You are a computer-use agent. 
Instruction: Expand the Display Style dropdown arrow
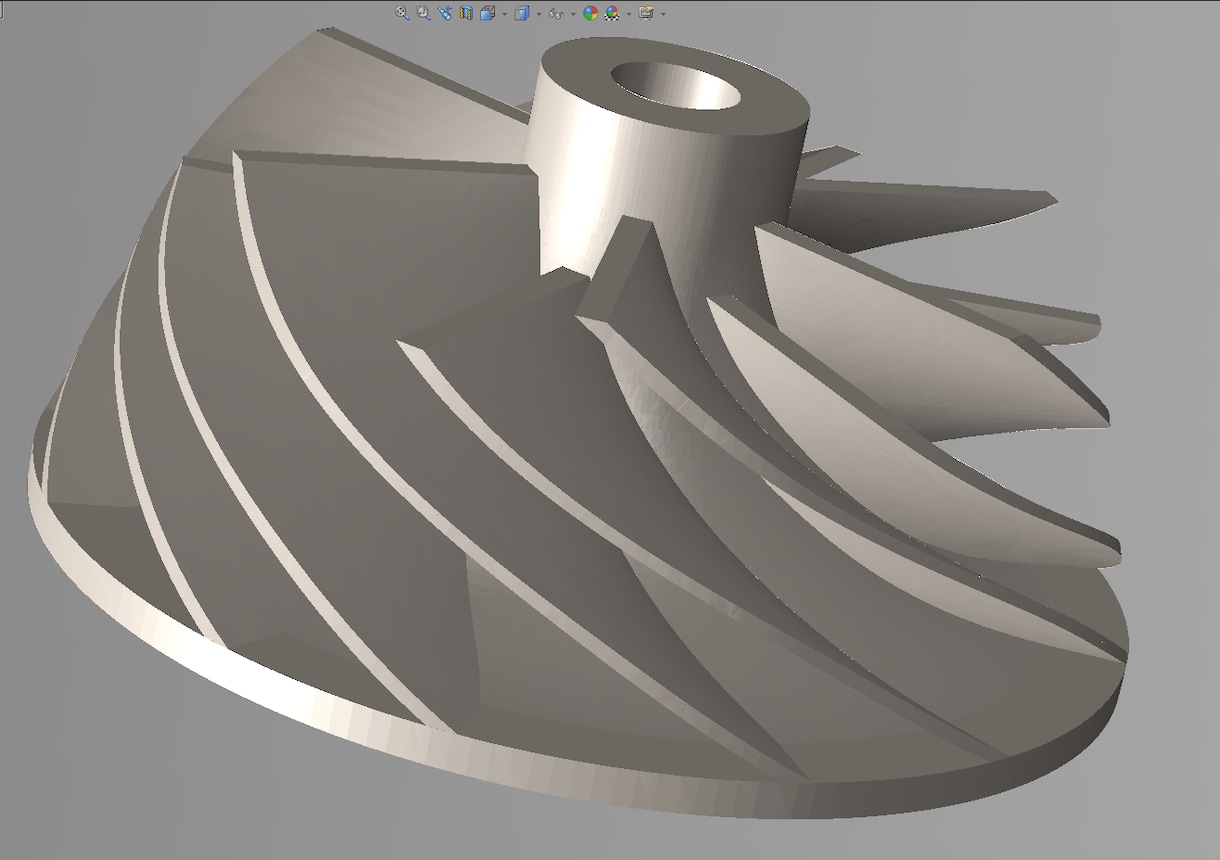(538, 14)
